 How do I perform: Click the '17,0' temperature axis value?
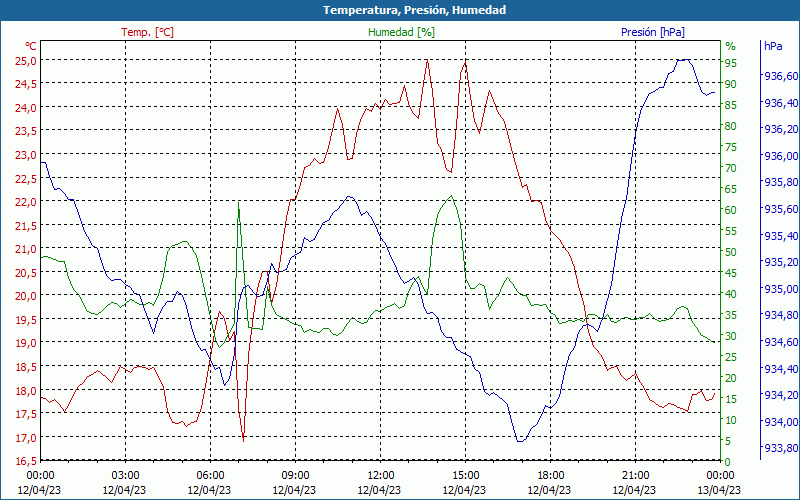(x=25, y=438)
